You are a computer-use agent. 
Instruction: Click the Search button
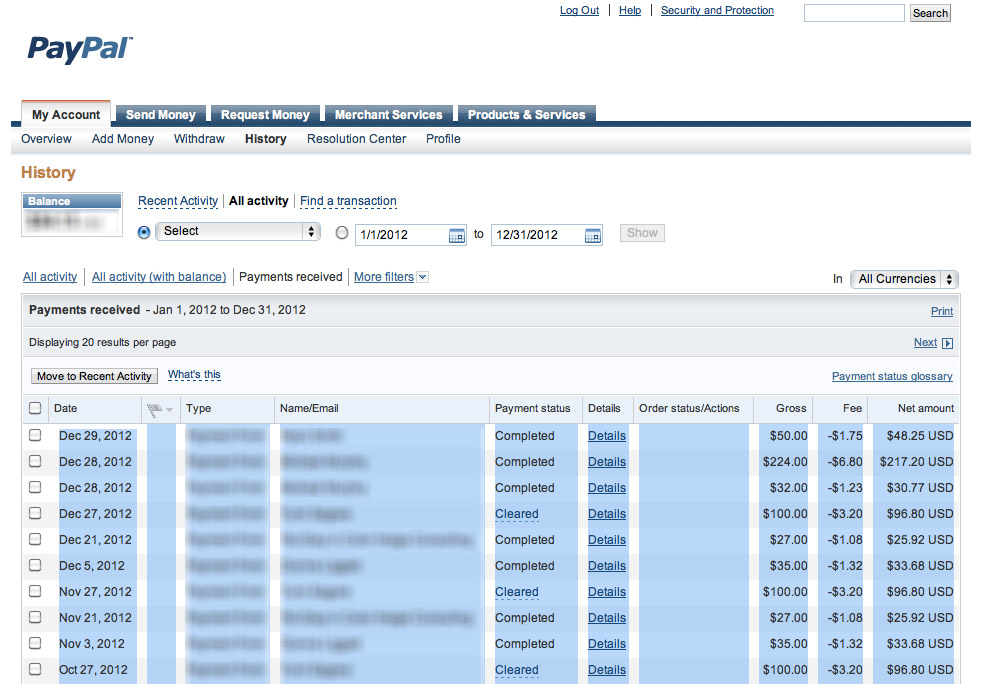click(x=930, y=13)
